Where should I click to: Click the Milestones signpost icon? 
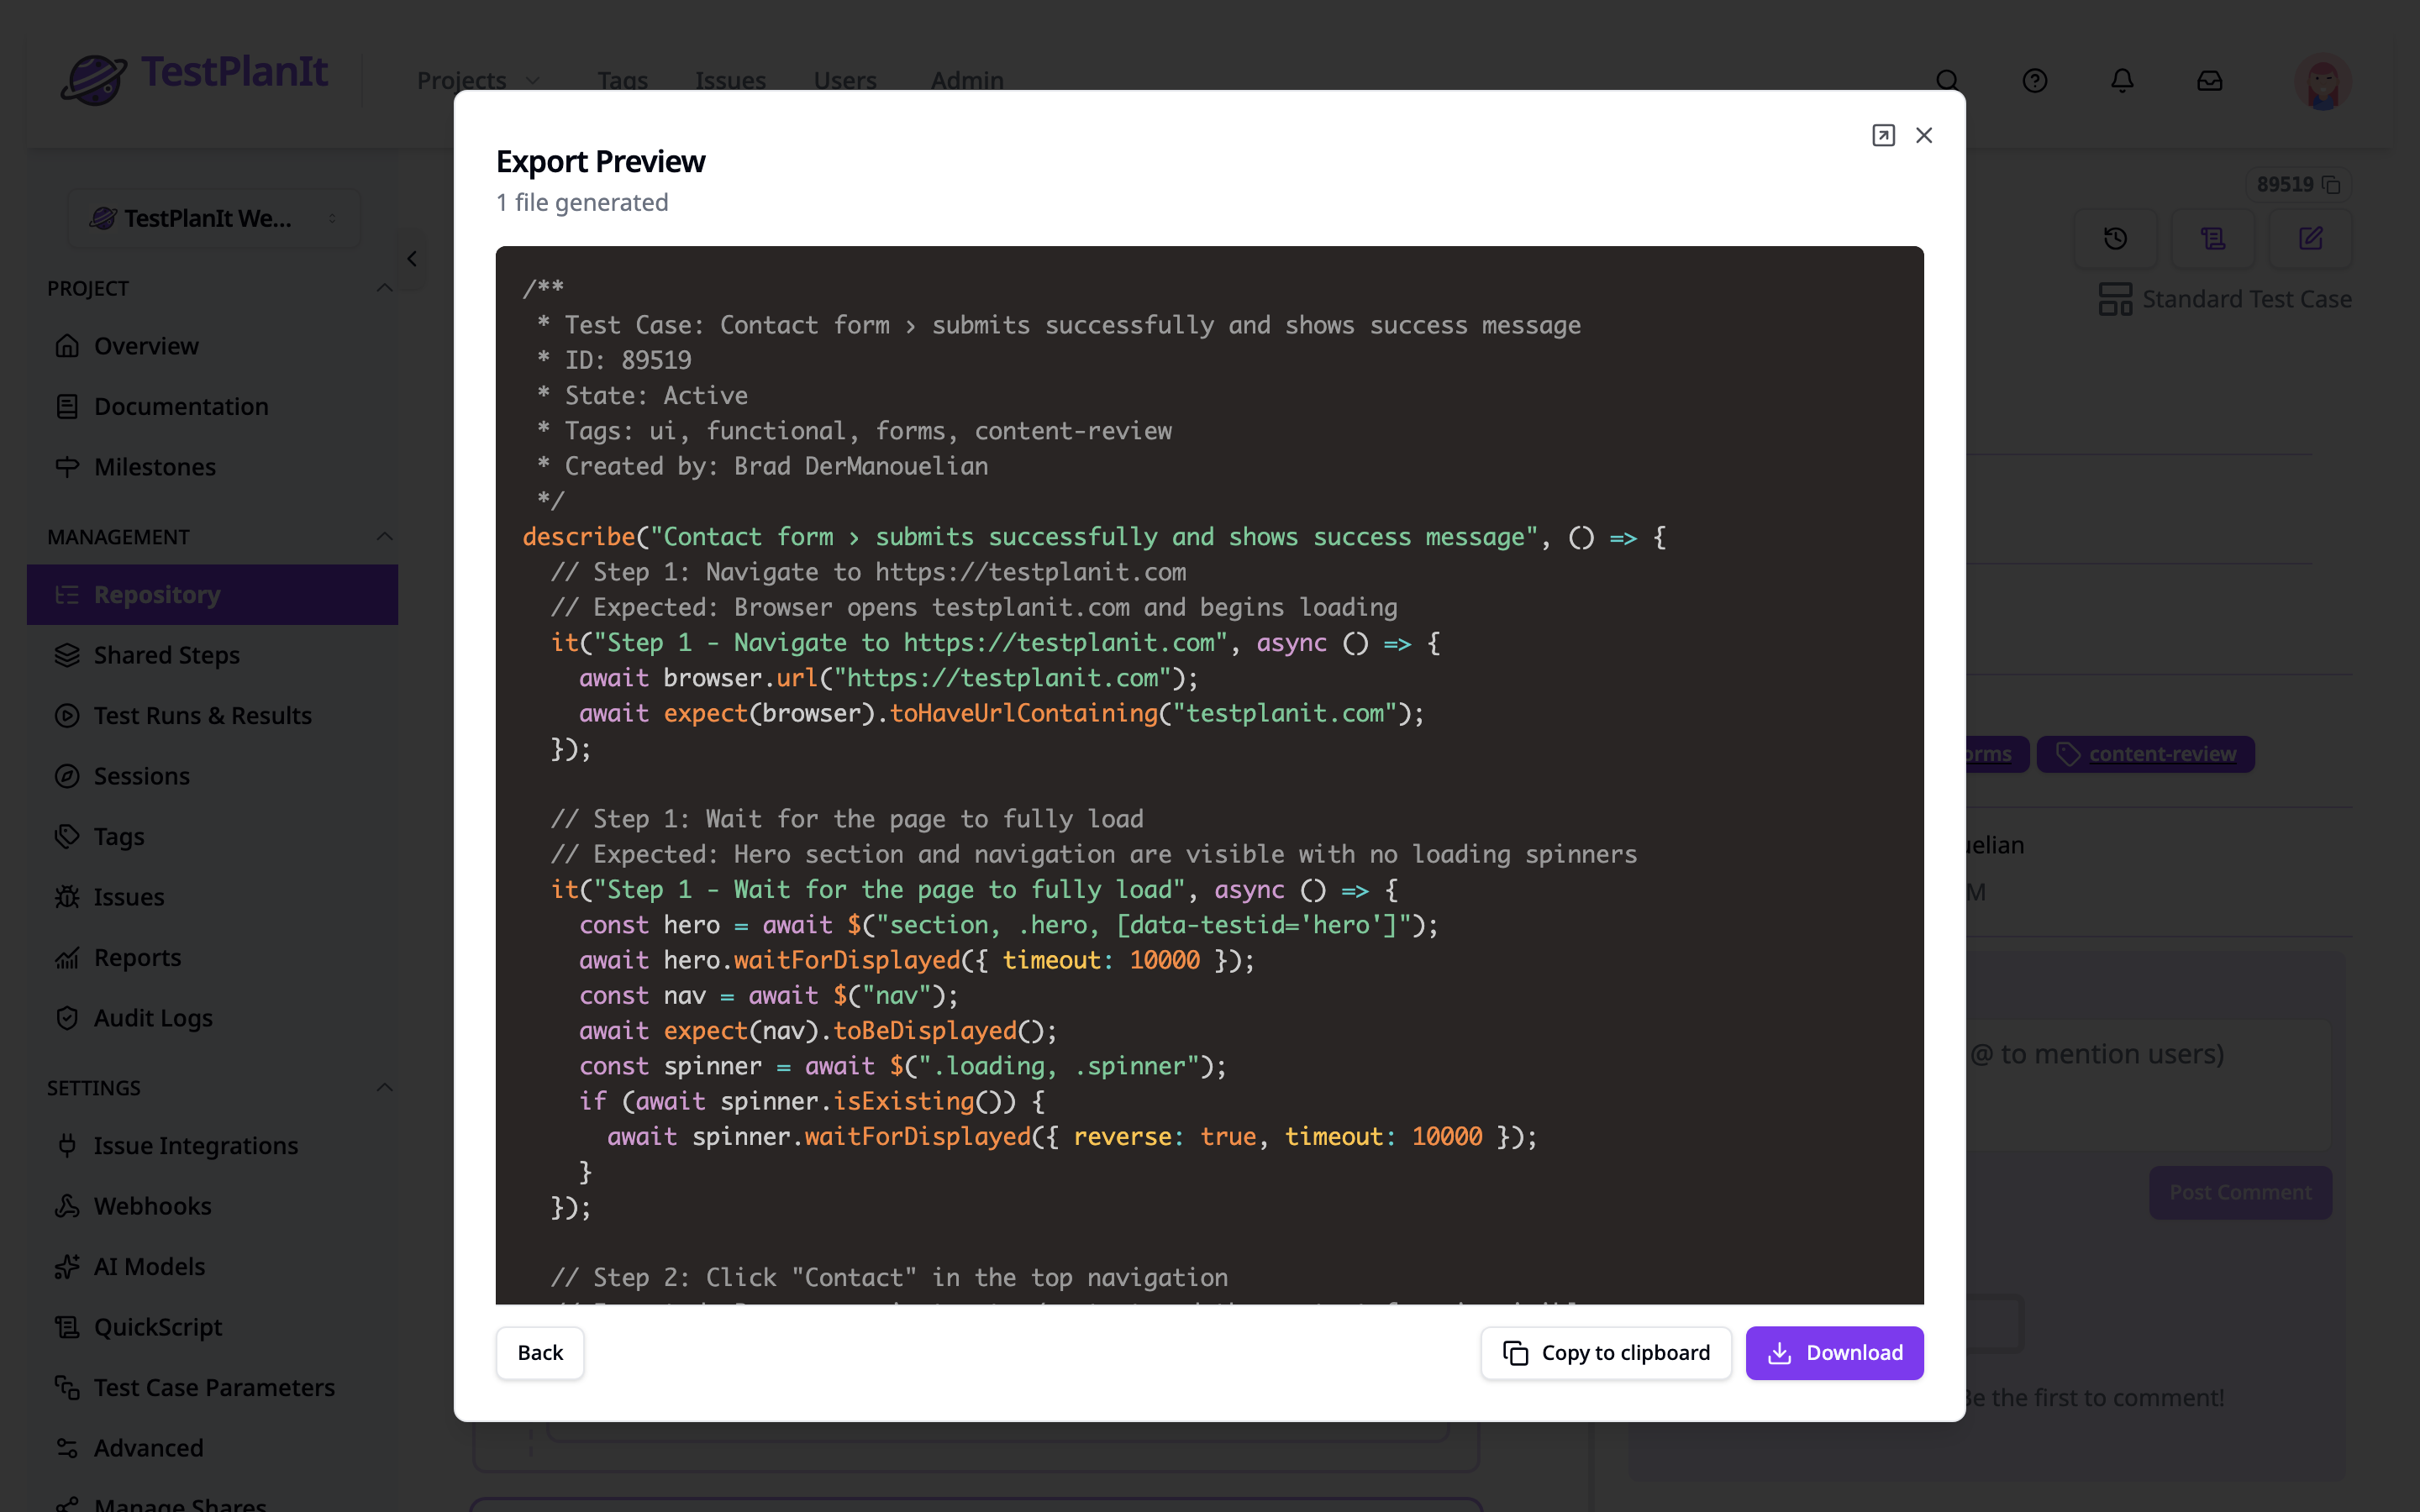[x=67, y=467]
